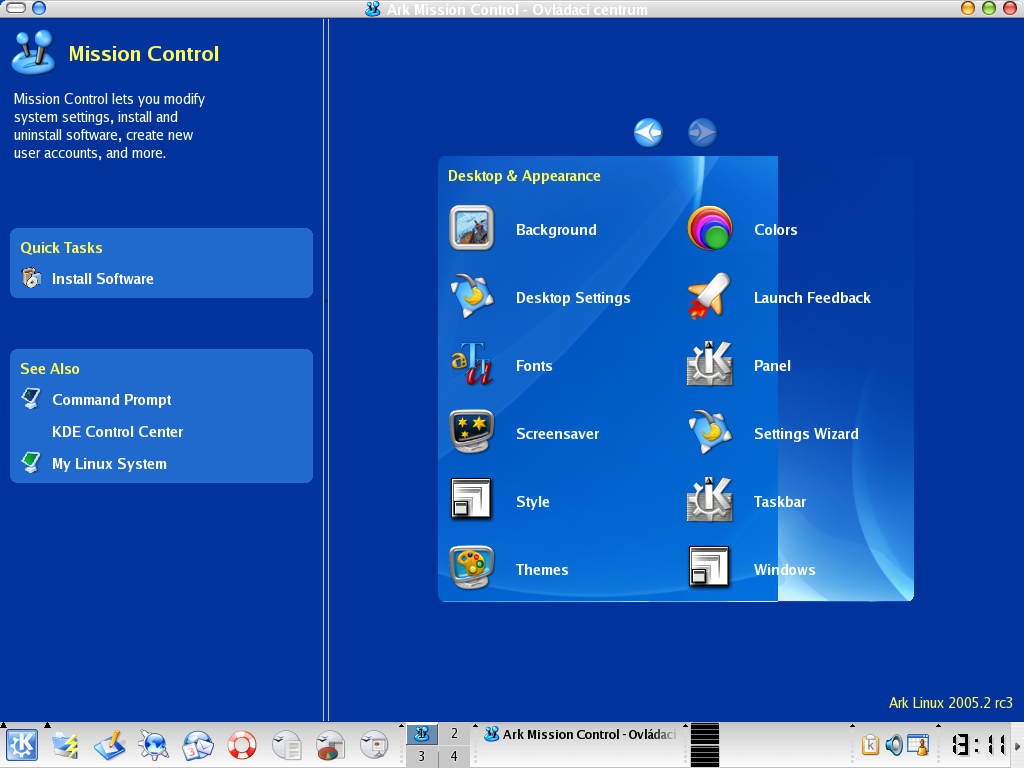The height and width of the screenshot is (768, 1024).
Task: Switch to virtual desktop 2
Action: (454, 733)
